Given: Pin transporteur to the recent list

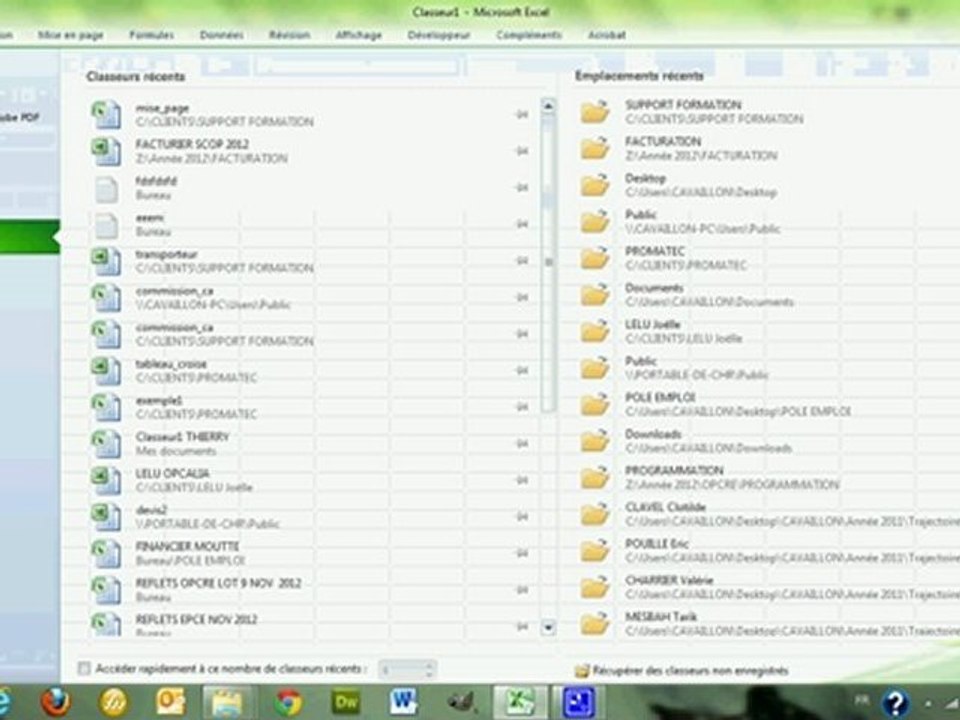Looking at the screenshot, I should [522, 261].
